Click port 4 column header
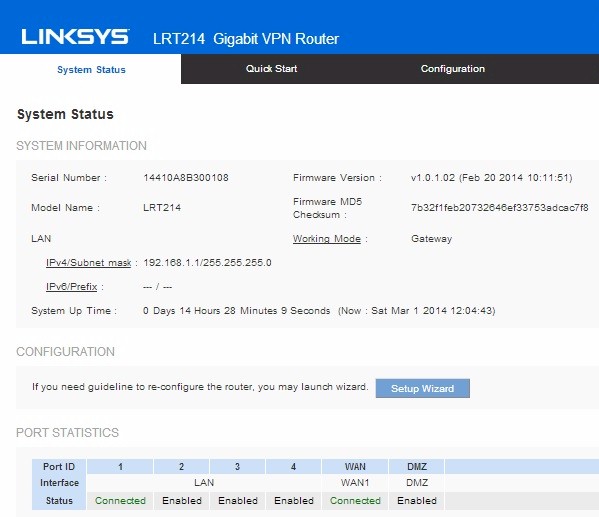Image resolution: width=599 pixels, height=517 pixels. tap(293, 467)
